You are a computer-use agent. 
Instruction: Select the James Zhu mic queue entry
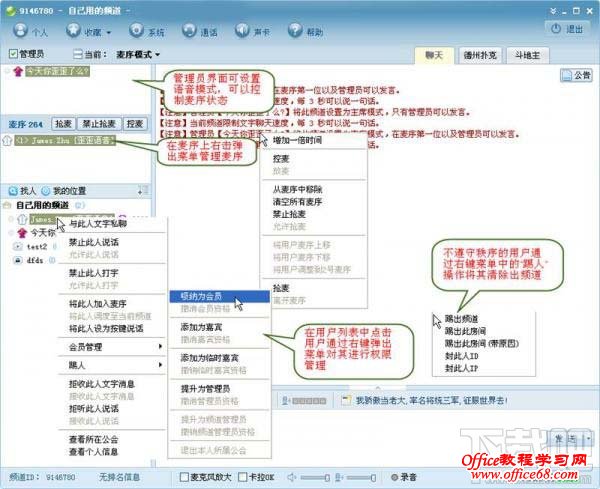65,140
